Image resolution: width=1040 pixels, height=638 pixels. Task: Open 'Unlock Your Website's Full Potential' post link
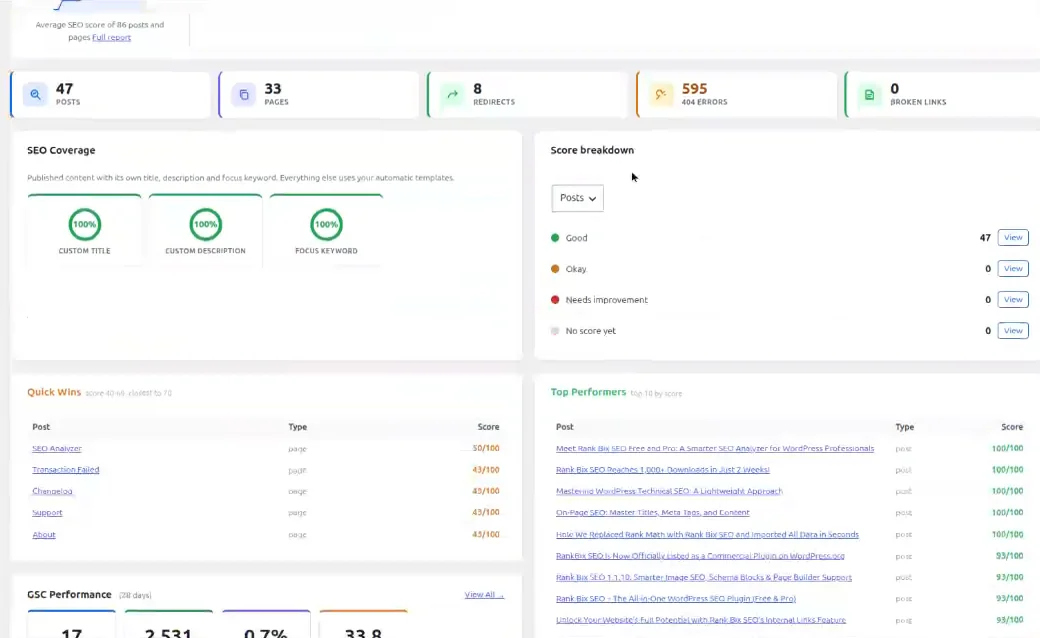tap(700, 620)
